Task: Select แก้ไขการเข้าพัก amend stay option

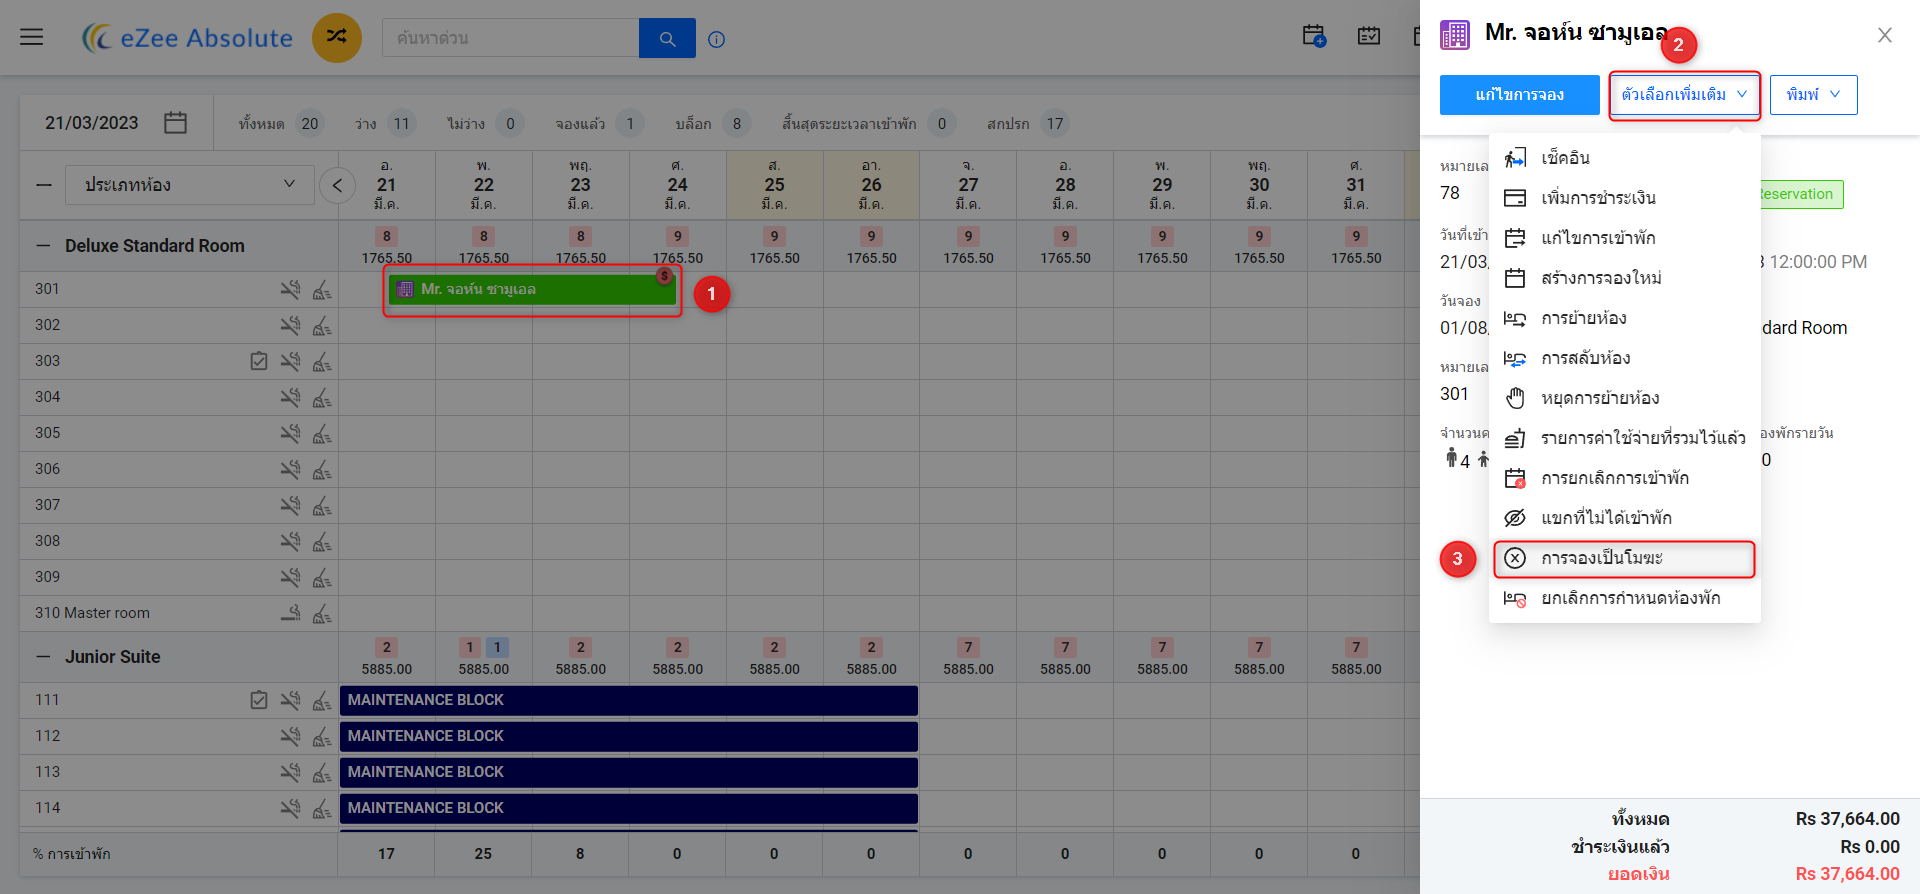Action: [x=1625, y=238]
